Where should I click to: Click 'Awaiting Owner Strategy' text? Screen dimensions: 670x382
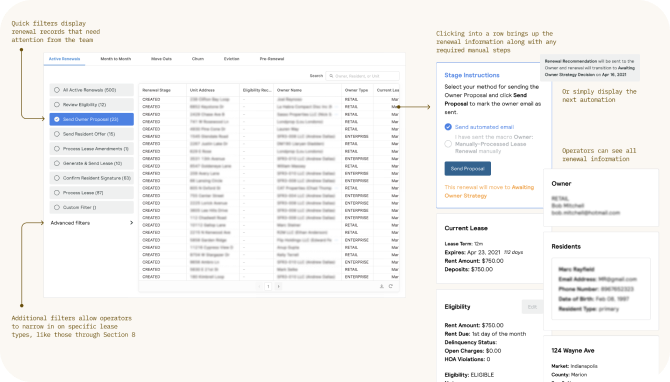click(489, 191)
